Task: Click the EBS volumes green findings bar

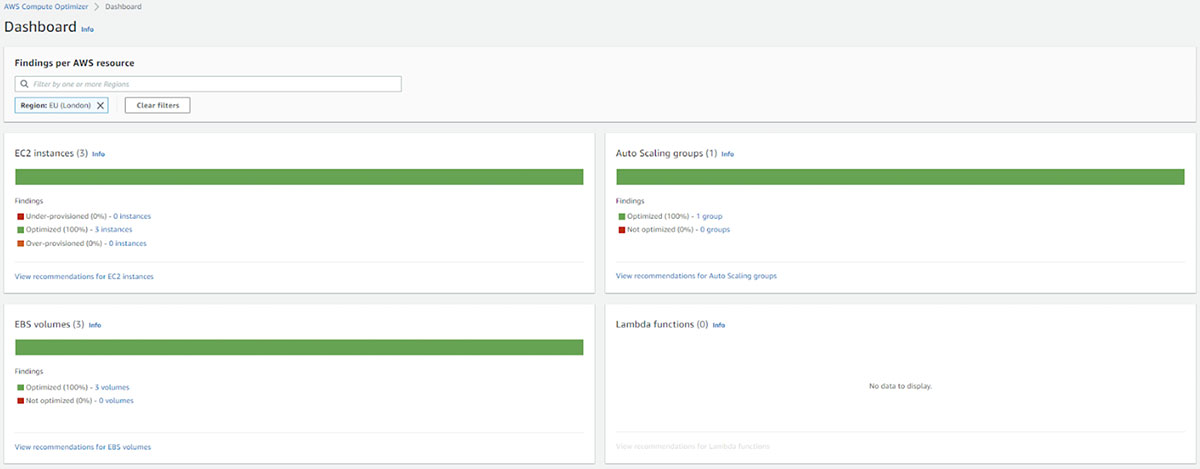Action: pyautogui.click(x=299, y=347)
